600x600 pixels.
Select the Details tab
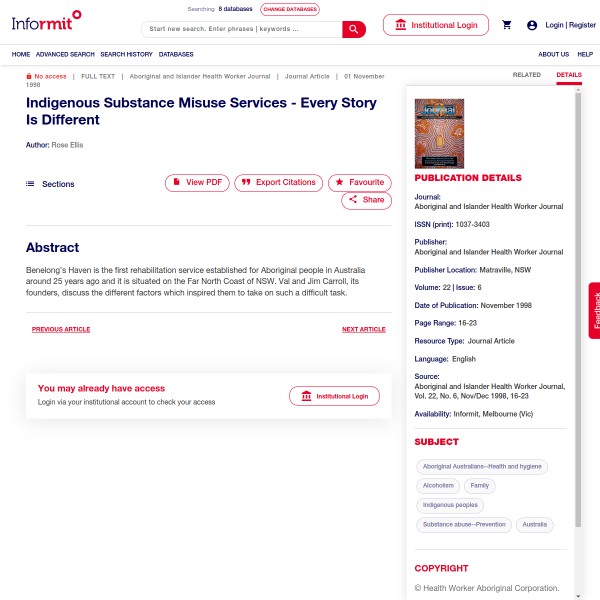569,75
